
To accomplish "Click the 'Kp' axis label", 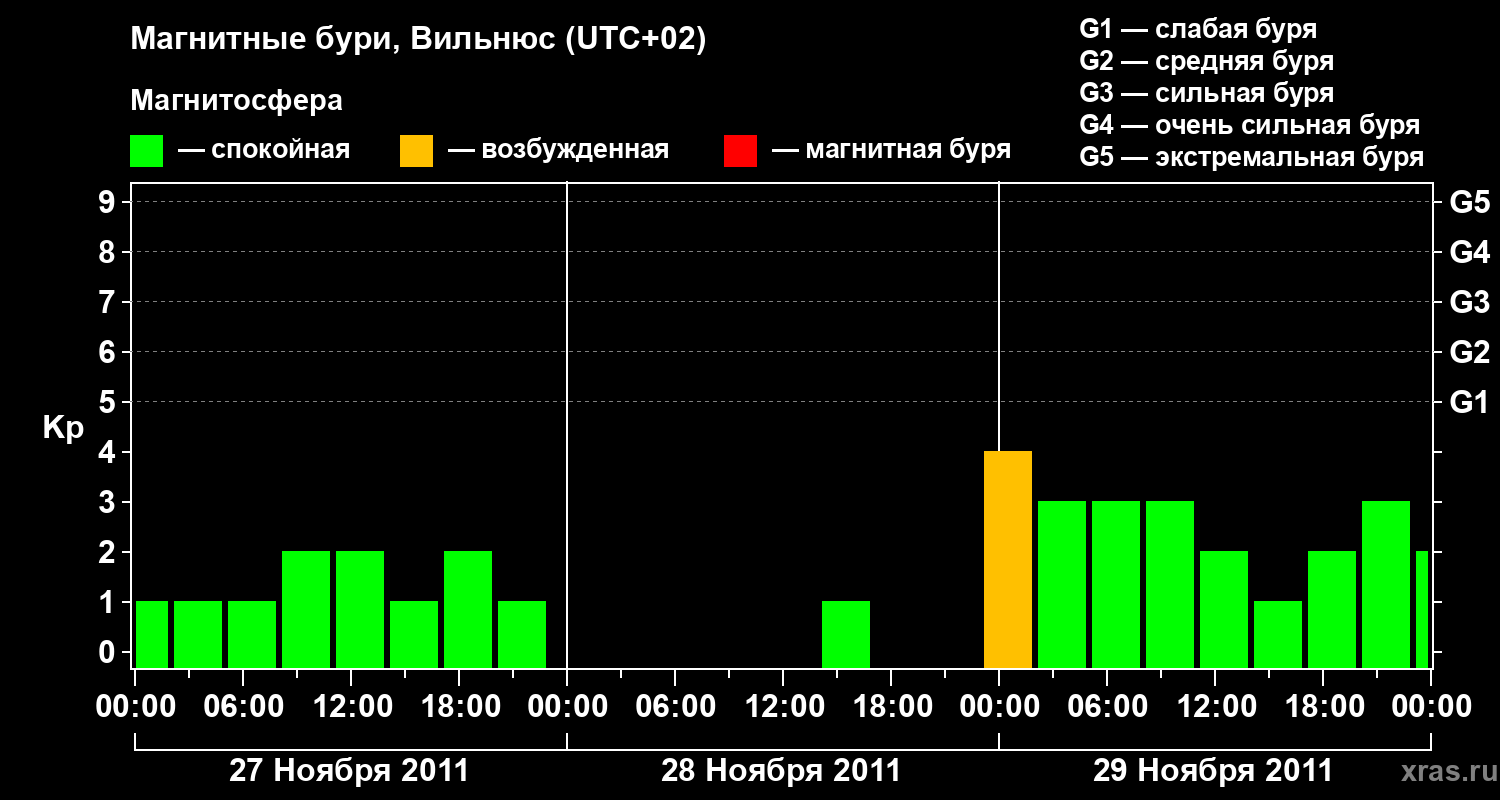I will tap(63, 428).
